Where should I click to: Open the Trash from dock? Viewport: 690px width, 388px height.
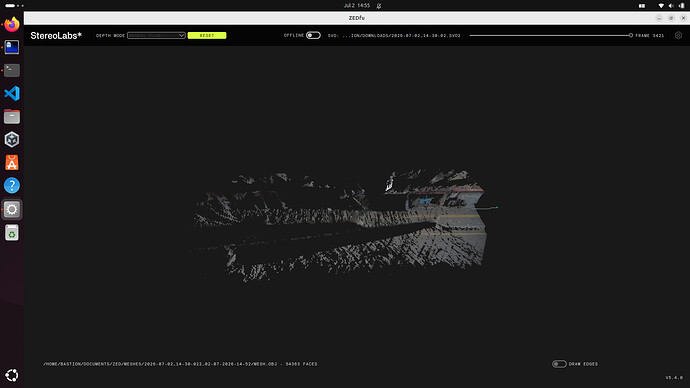12,233
